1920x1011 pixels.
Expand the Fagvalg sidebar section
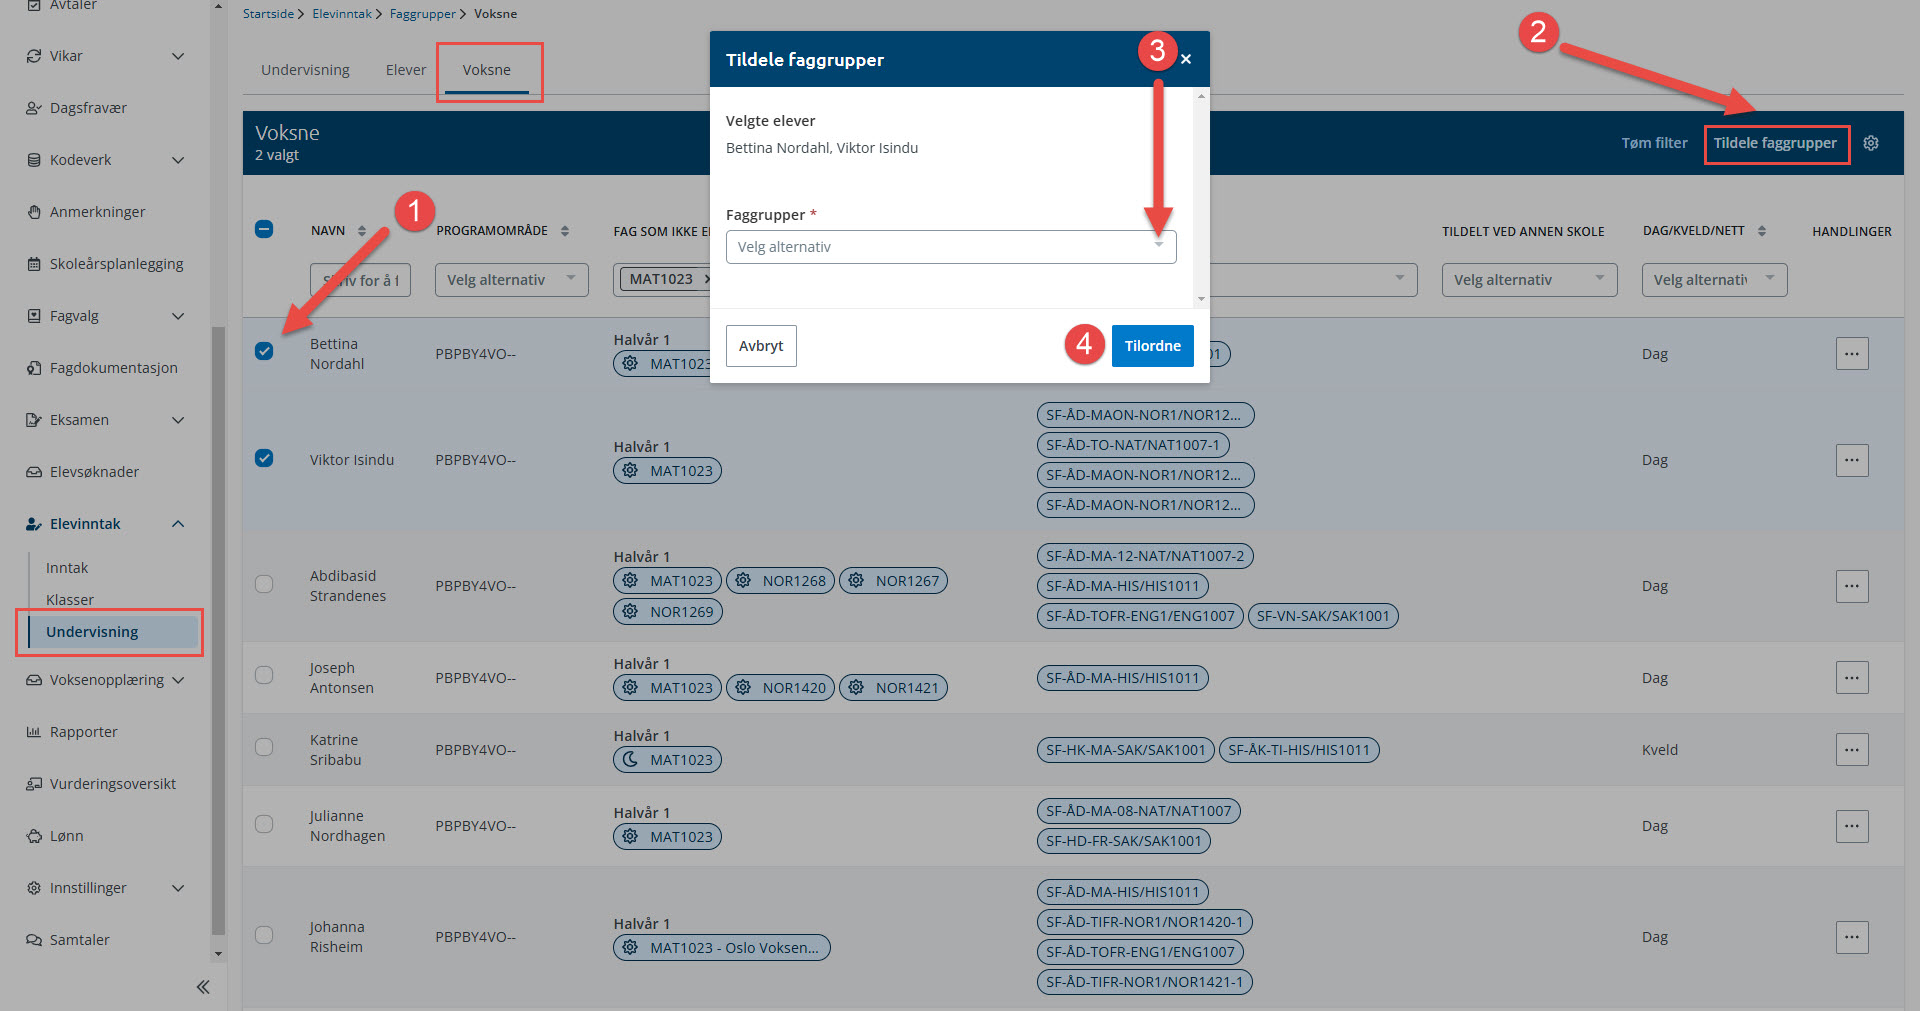tap(178, 316)
